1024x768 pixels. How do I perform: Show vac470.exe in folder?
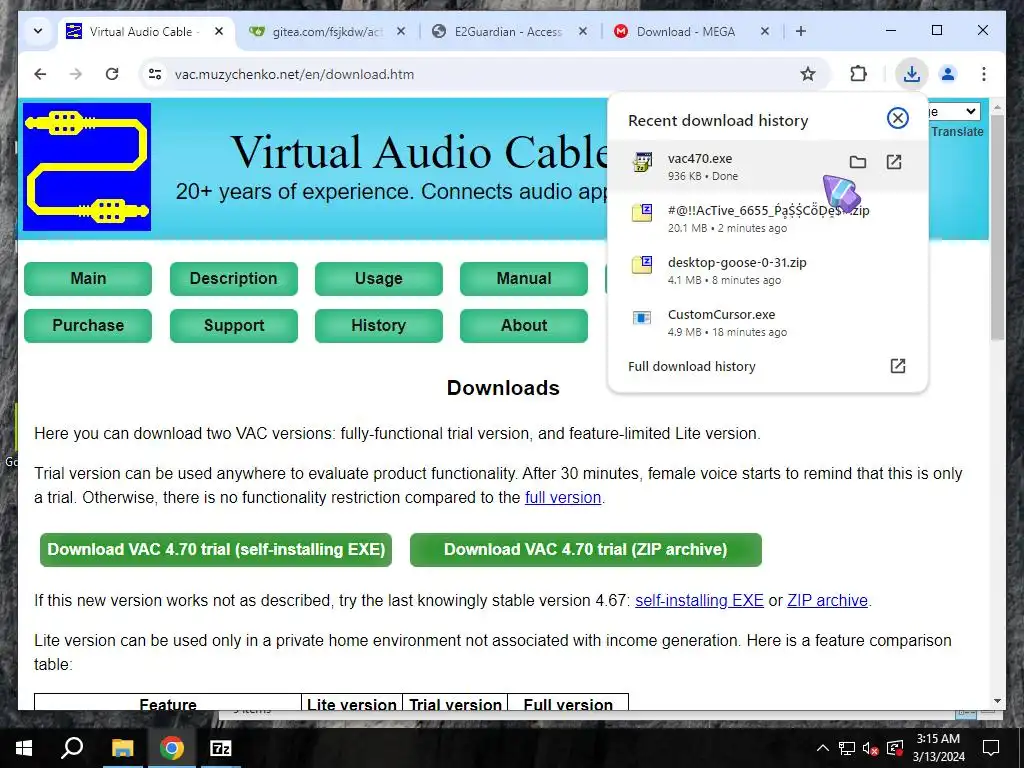[857, 162]
